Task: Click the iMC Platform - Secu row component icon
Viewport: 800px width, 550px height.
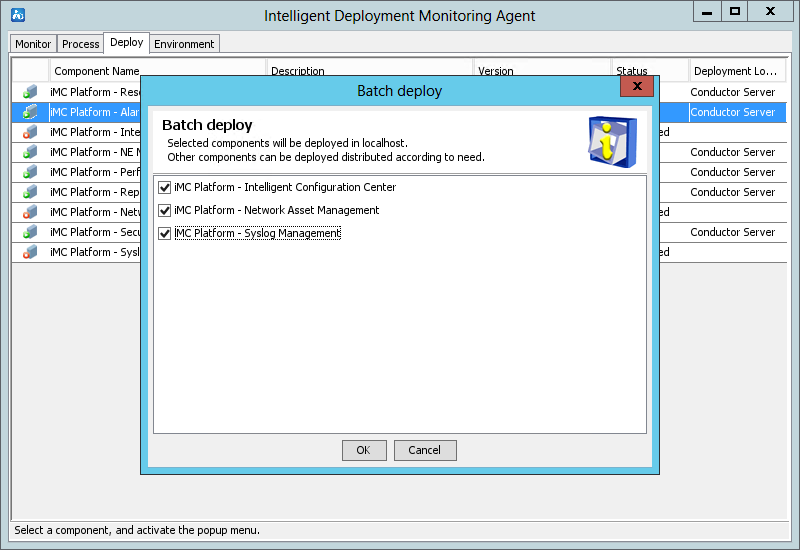Action: pyautogui.click(x=30, y=232)
